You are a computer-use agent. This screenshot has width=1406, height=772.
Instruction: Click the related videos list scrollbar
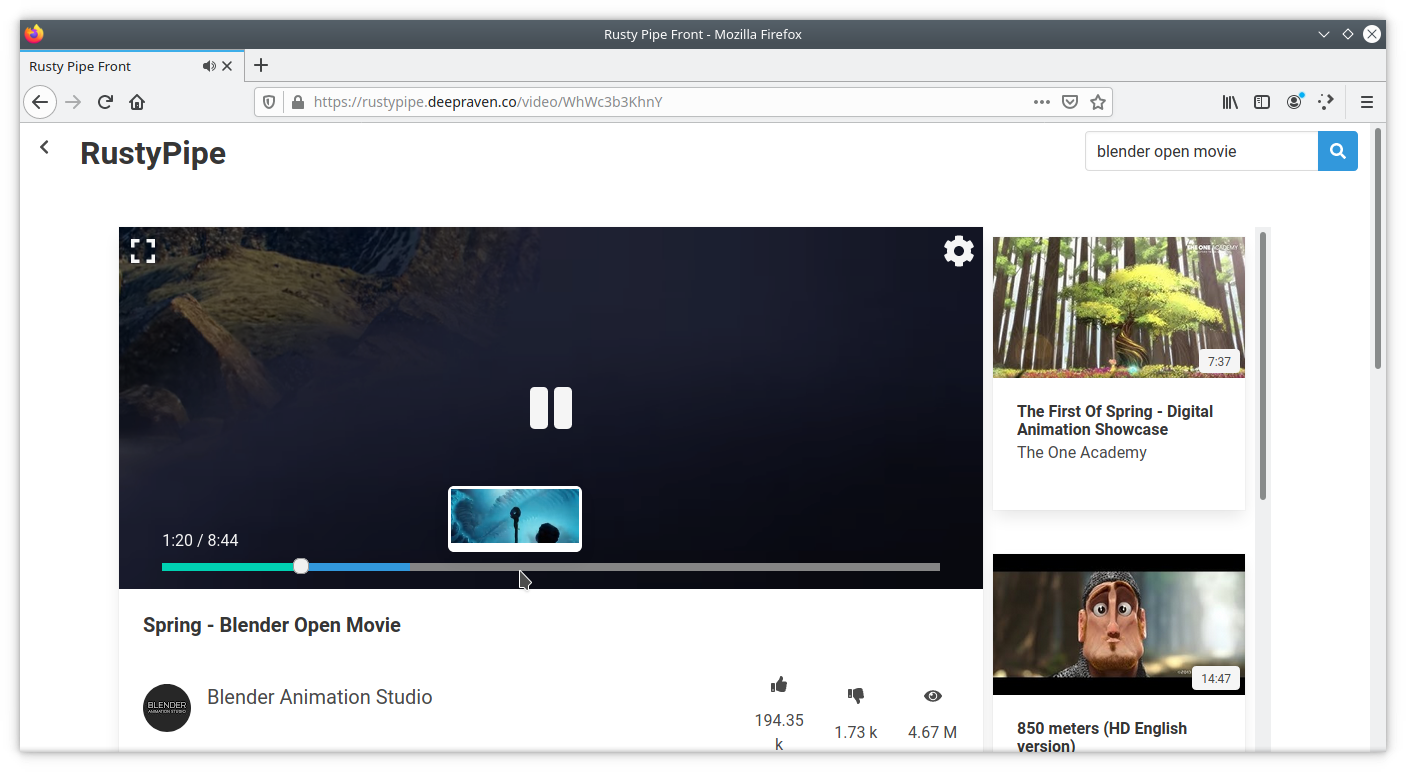click(x=1263, y=366)
